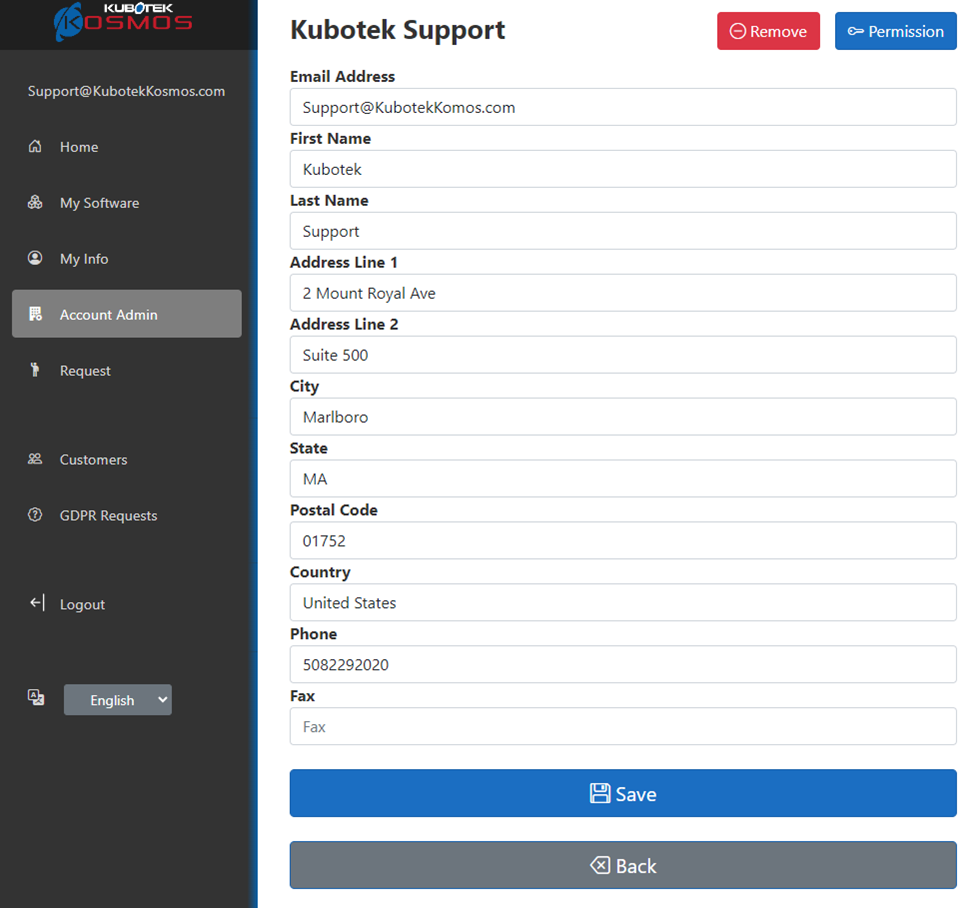Open the My Software menu item
The width and height of the screenshot is (970, 908).
point(99,203)
